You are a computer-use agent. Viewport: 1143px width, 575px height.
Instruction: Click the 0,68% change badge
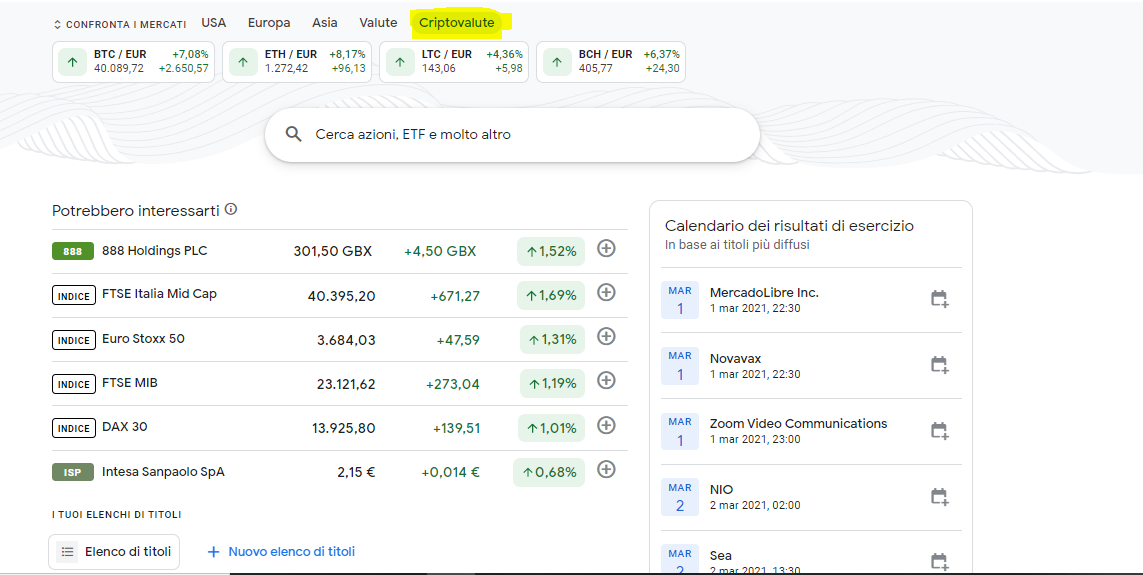549,472
